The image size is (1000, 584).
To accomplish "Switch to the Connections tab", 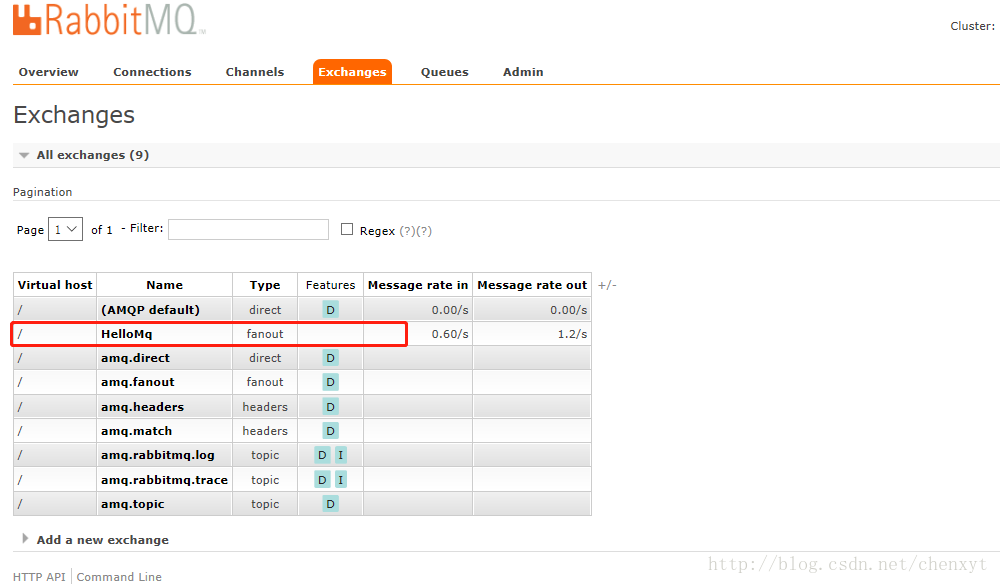I will pos(152,72).
